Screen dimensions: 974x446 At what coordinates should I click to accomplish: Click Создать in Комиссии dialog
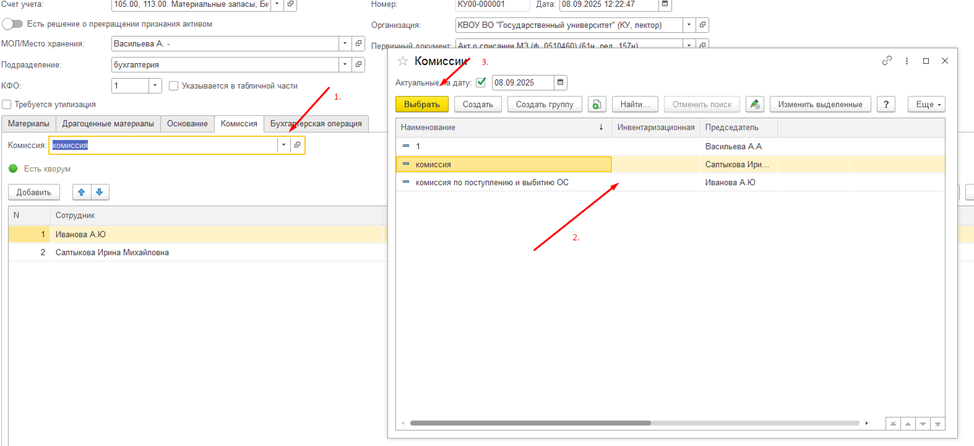(x=478, y=104)
